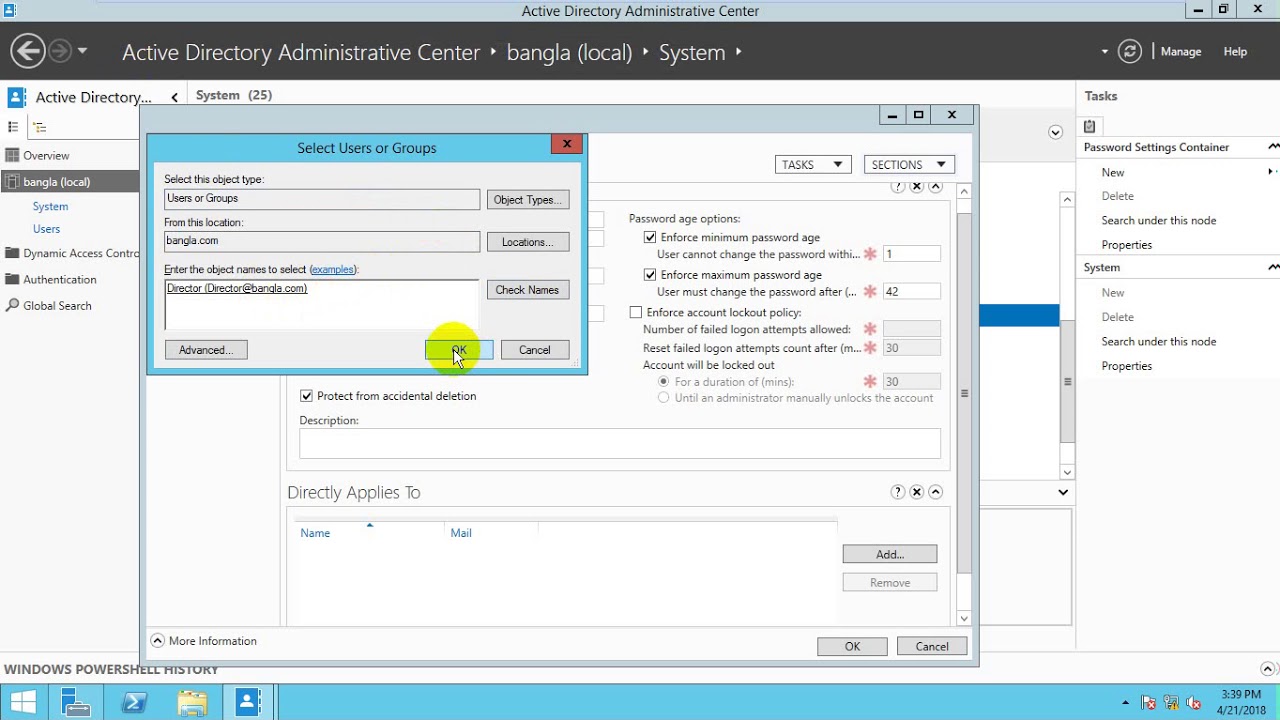Collapse System tasks group
1280x720 pixels.
click(1273, 267)
